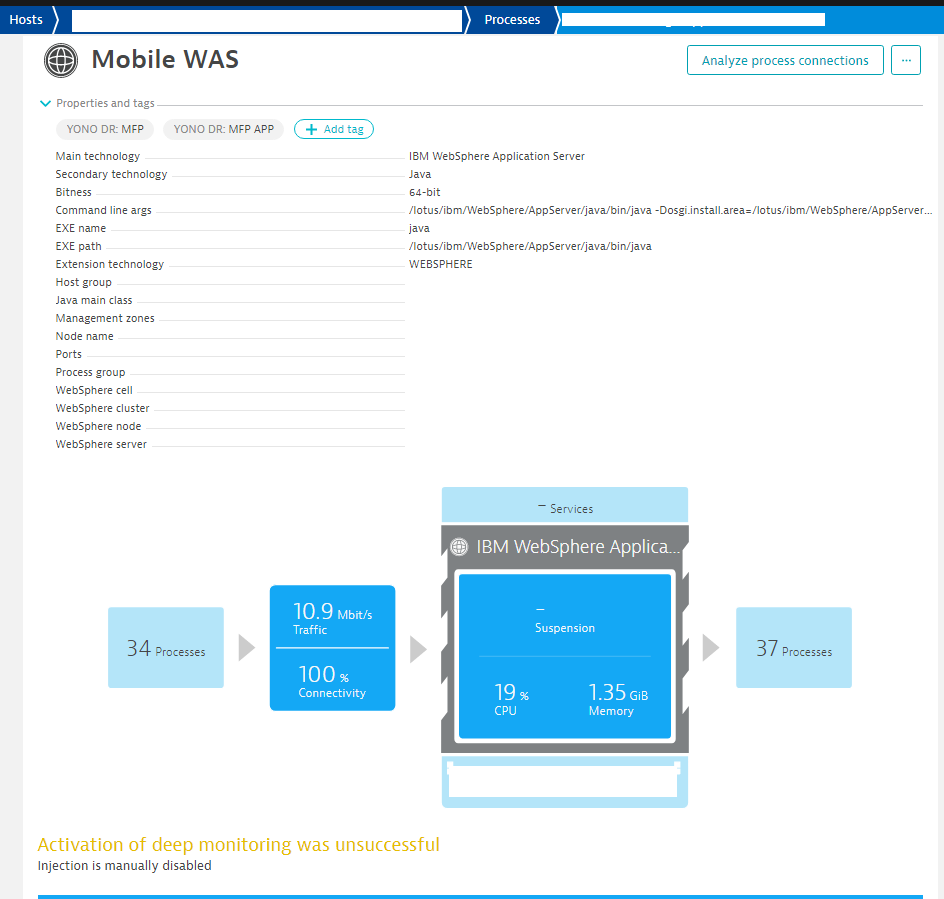
Task: Select the YONO DR: MFP tag
Action: click(x=105, y=129)
